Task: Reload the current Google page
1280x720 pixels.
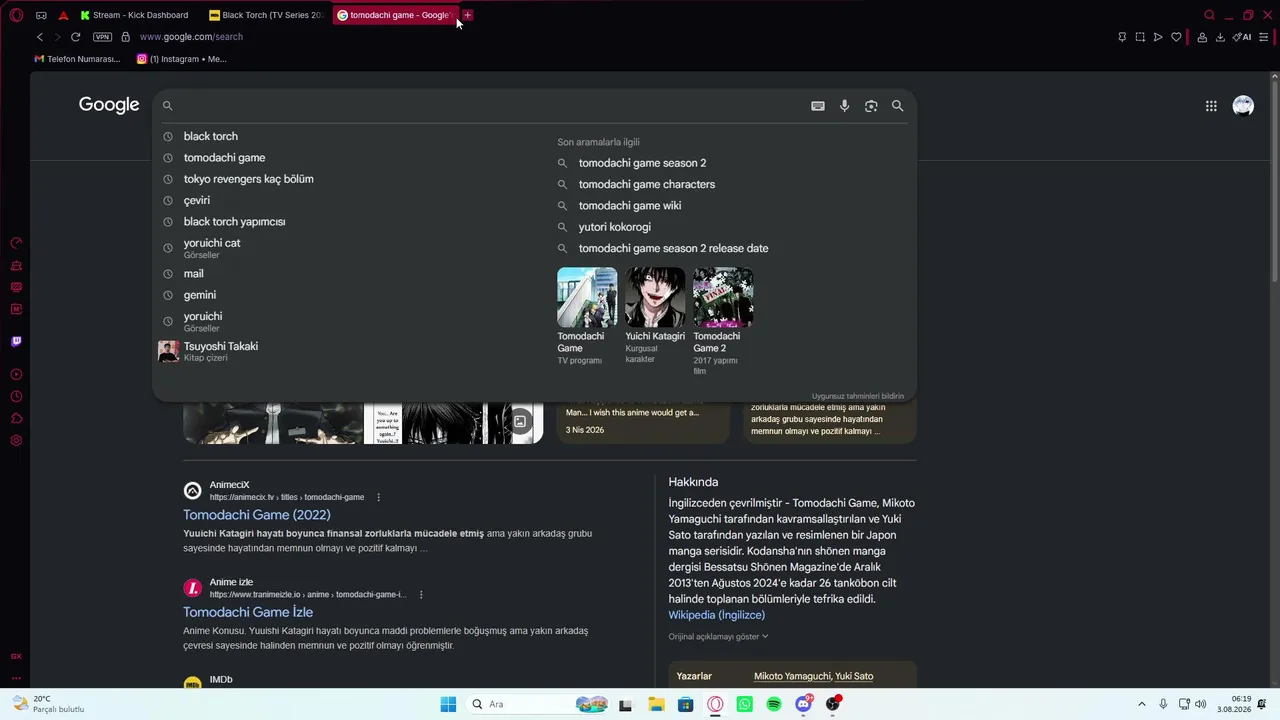Action: (x=75, y=37)
